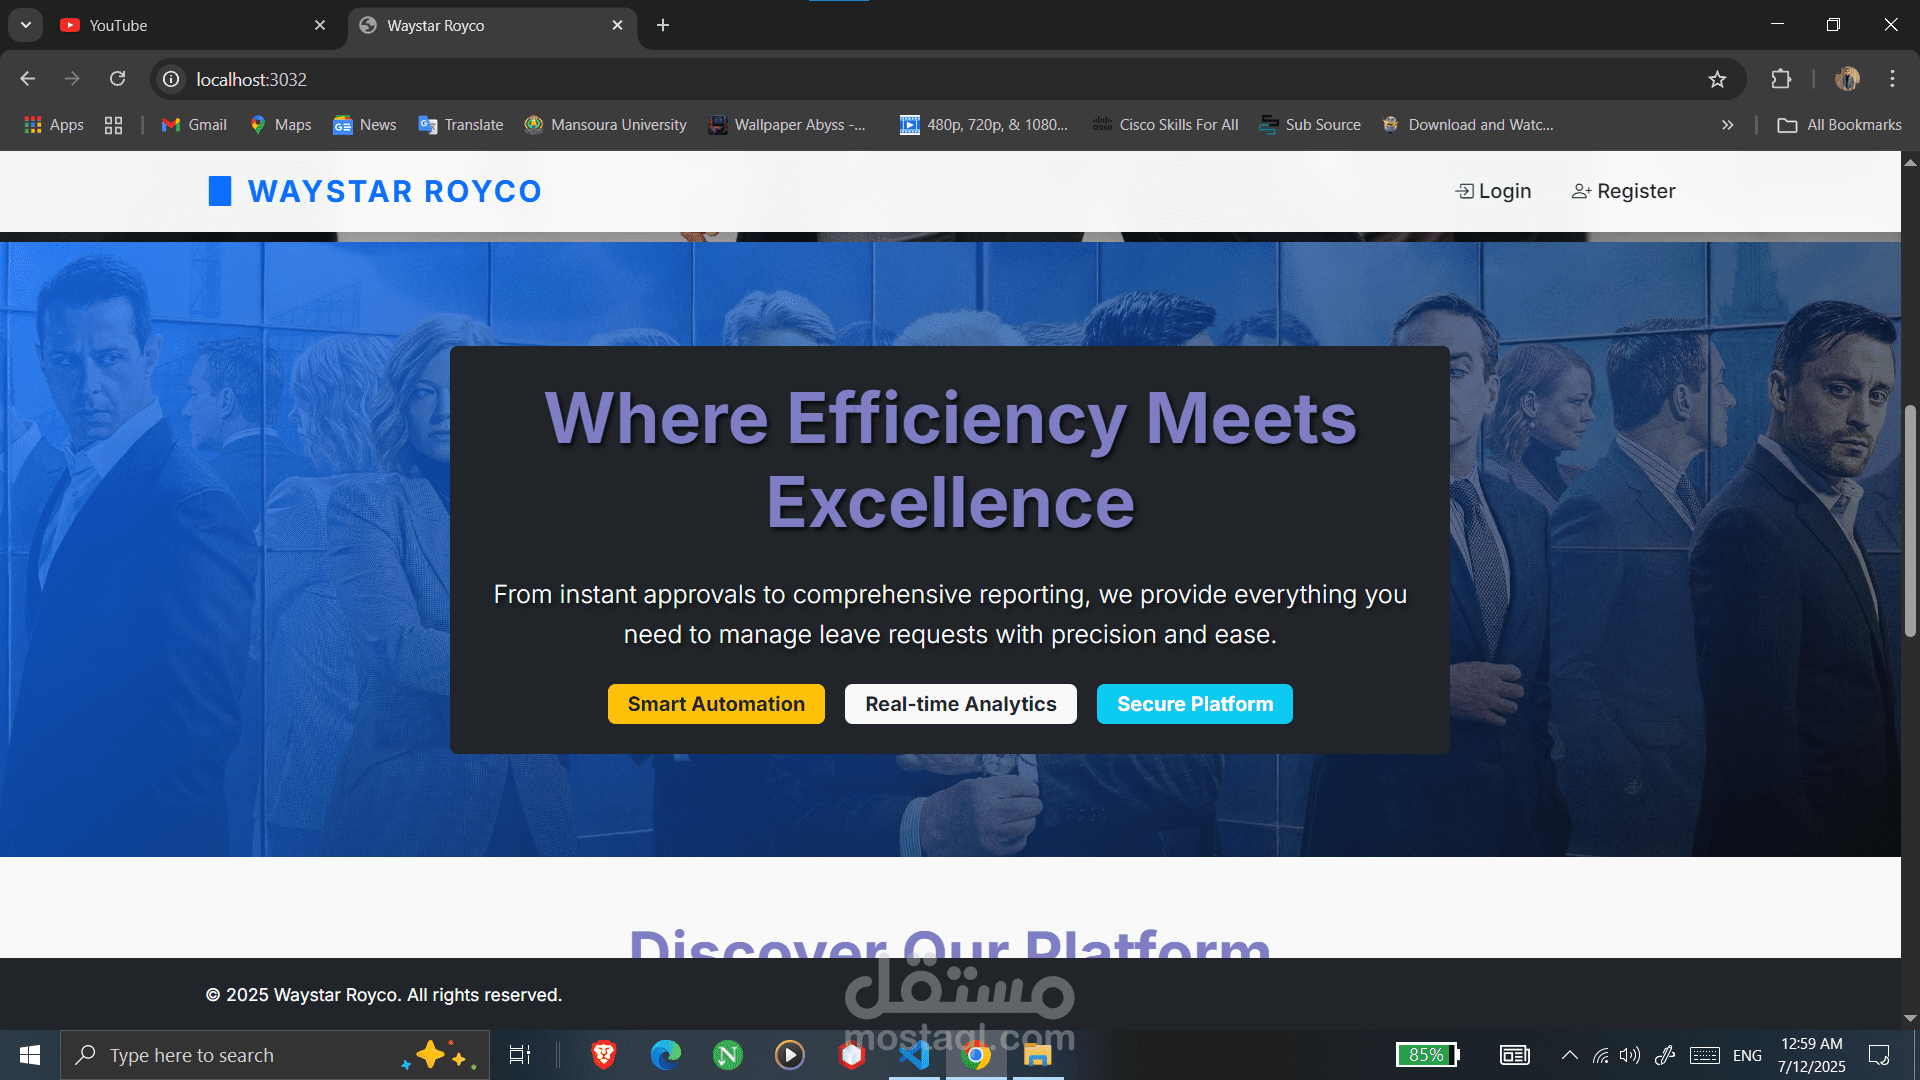The image size is (1920, 1080).
Task: Bookmark this page with the star
Action: point(1717,79)
